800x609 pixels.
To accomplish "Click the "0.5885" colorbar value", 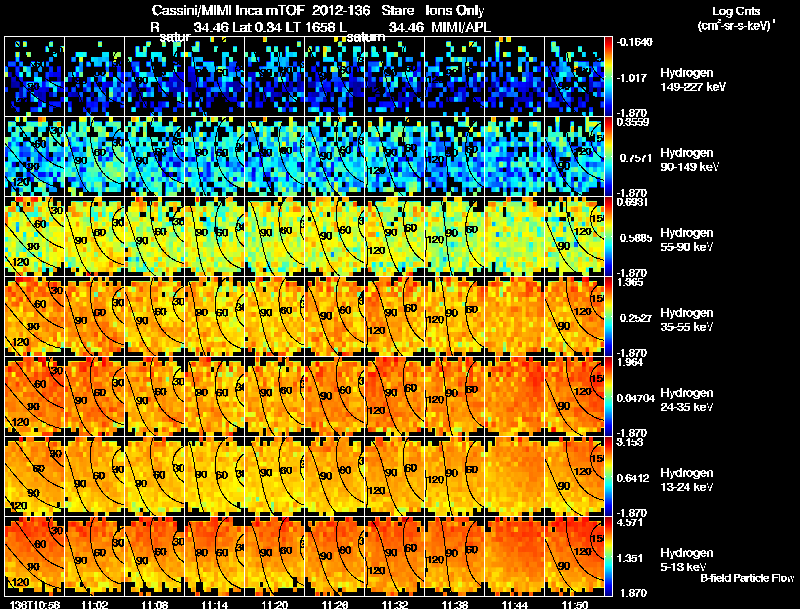I will (x=635, y=238).
